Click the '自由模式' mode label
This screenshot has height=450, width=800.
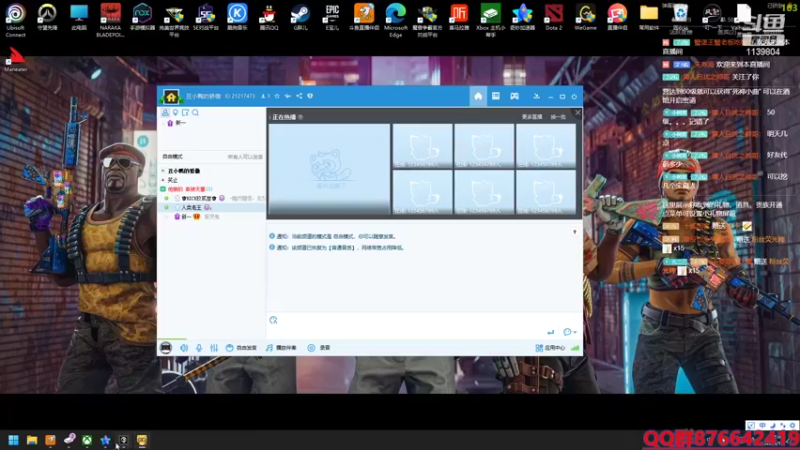(x=172, y=157)
